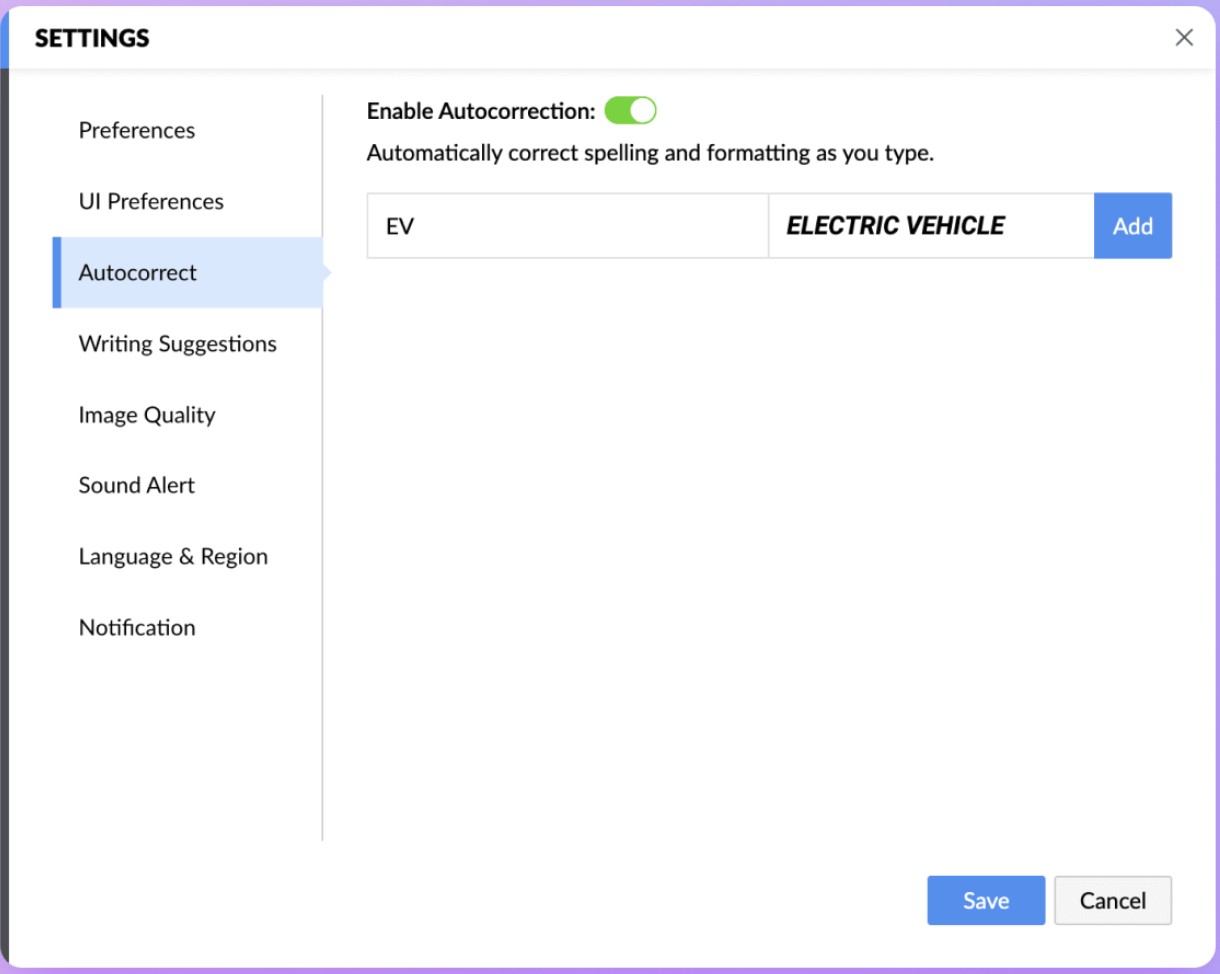Toggle the Enable Autocorrection switch off
The height and width of the screenshot is (974, 1220).
(x=630, y=110)
